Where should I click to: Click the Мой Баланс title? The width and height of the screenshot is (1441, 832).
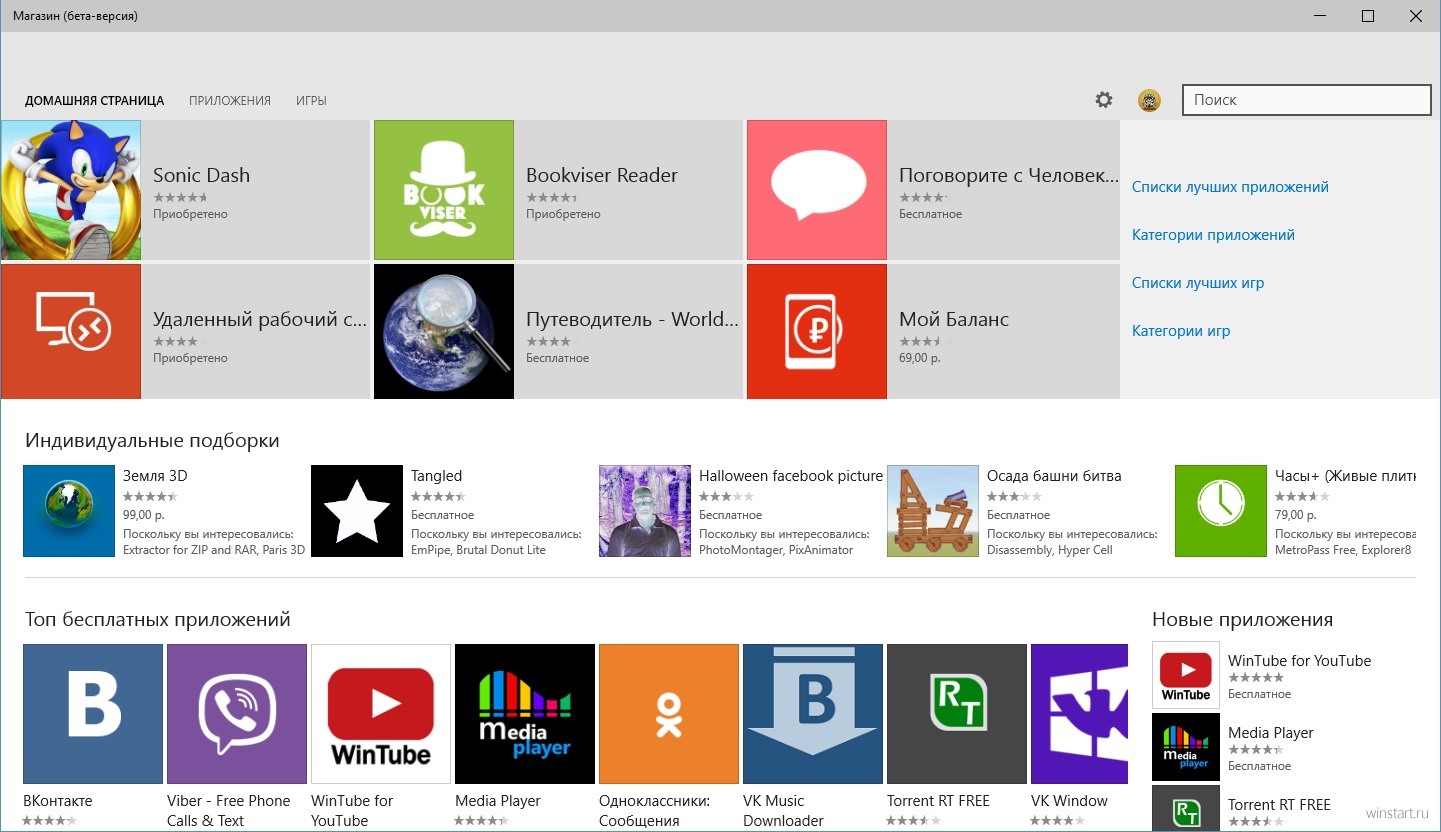pos(954,320)
